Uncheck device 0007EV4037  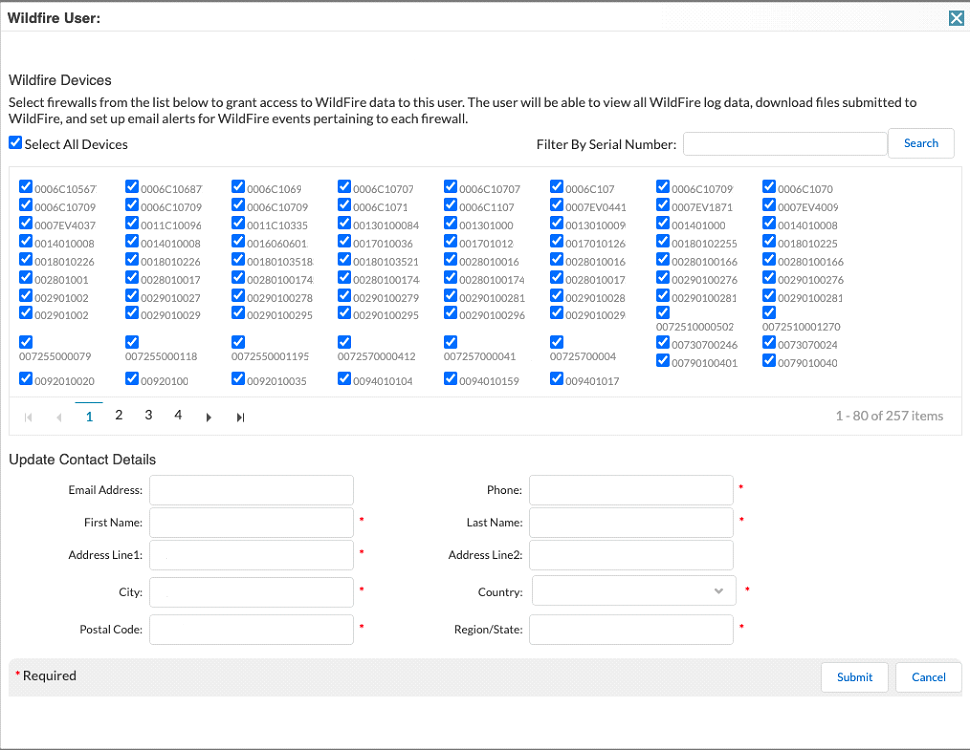point(26,223)
